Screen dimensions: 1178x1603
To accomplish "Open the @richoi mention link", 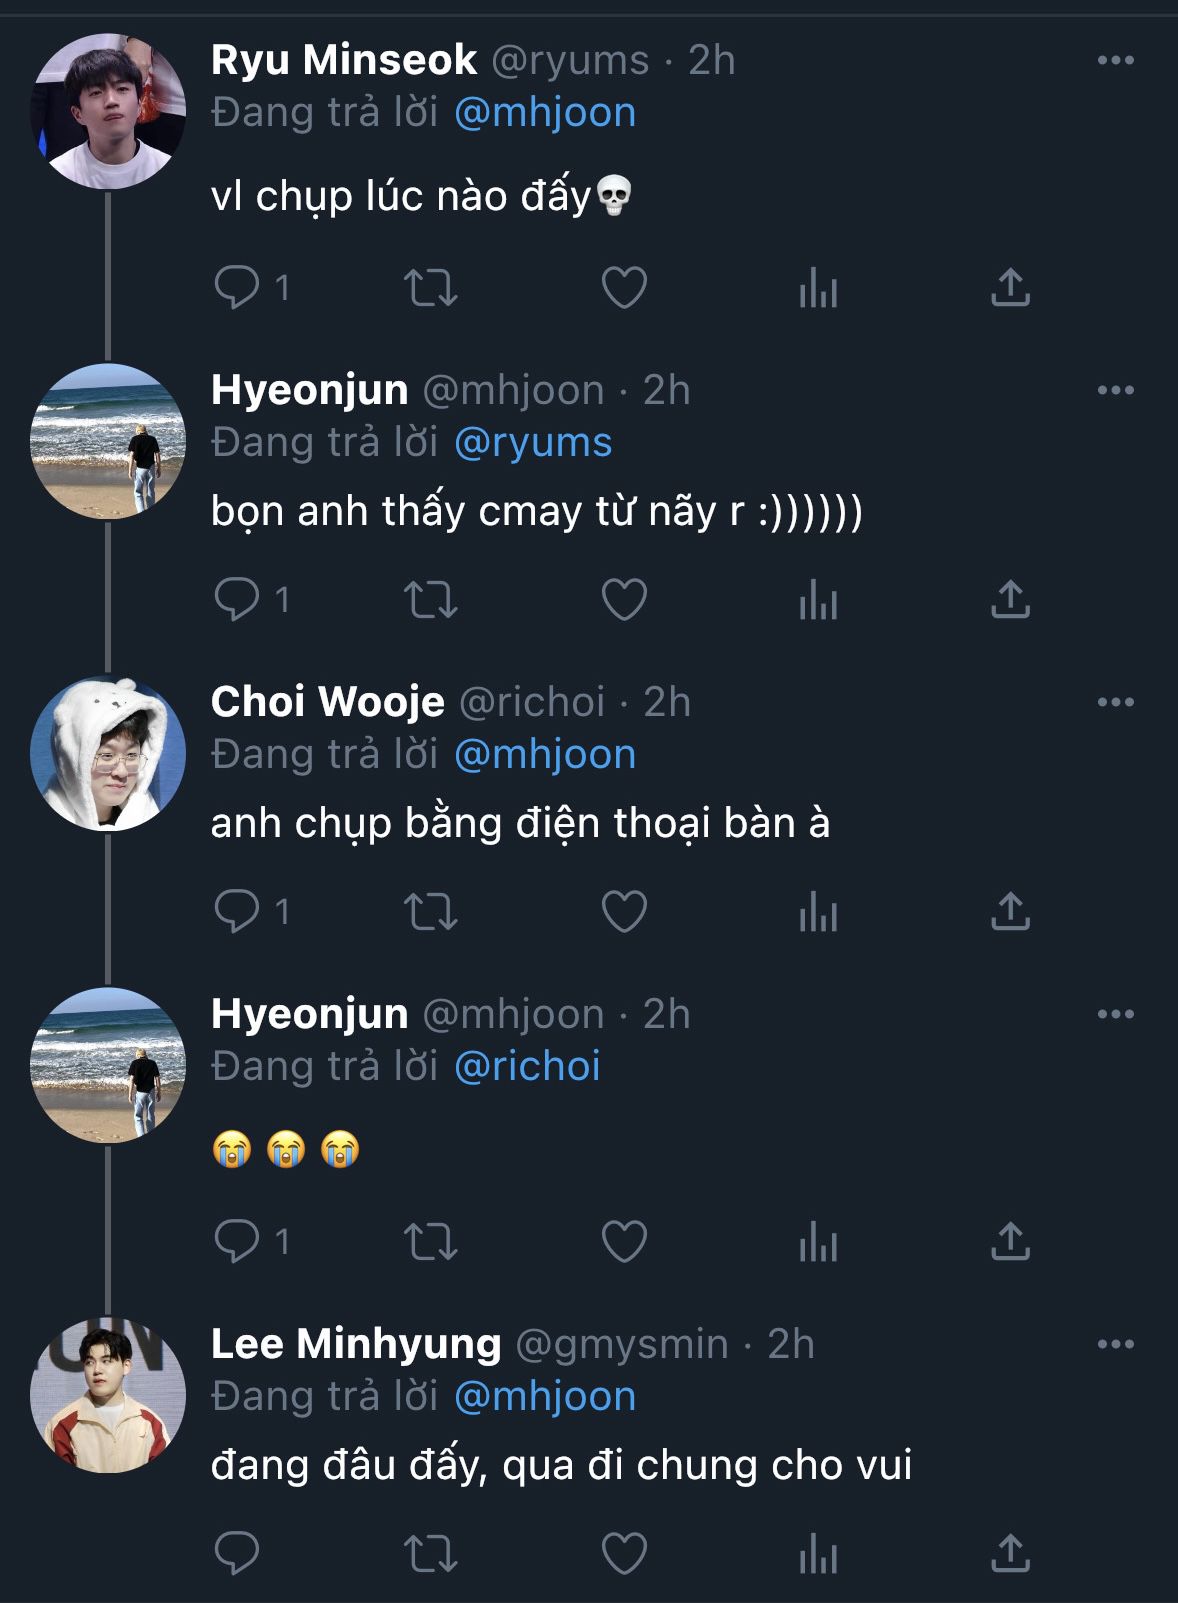I will click(x=527, y=1066).
